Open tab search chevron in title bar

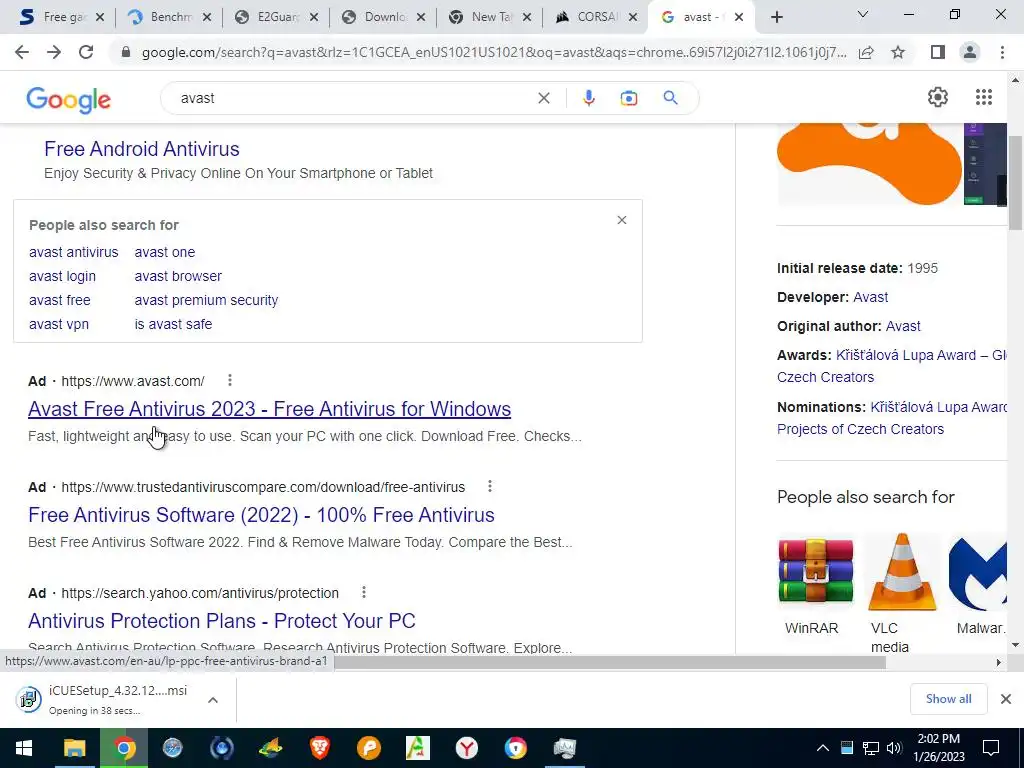(x=863, y=14)
